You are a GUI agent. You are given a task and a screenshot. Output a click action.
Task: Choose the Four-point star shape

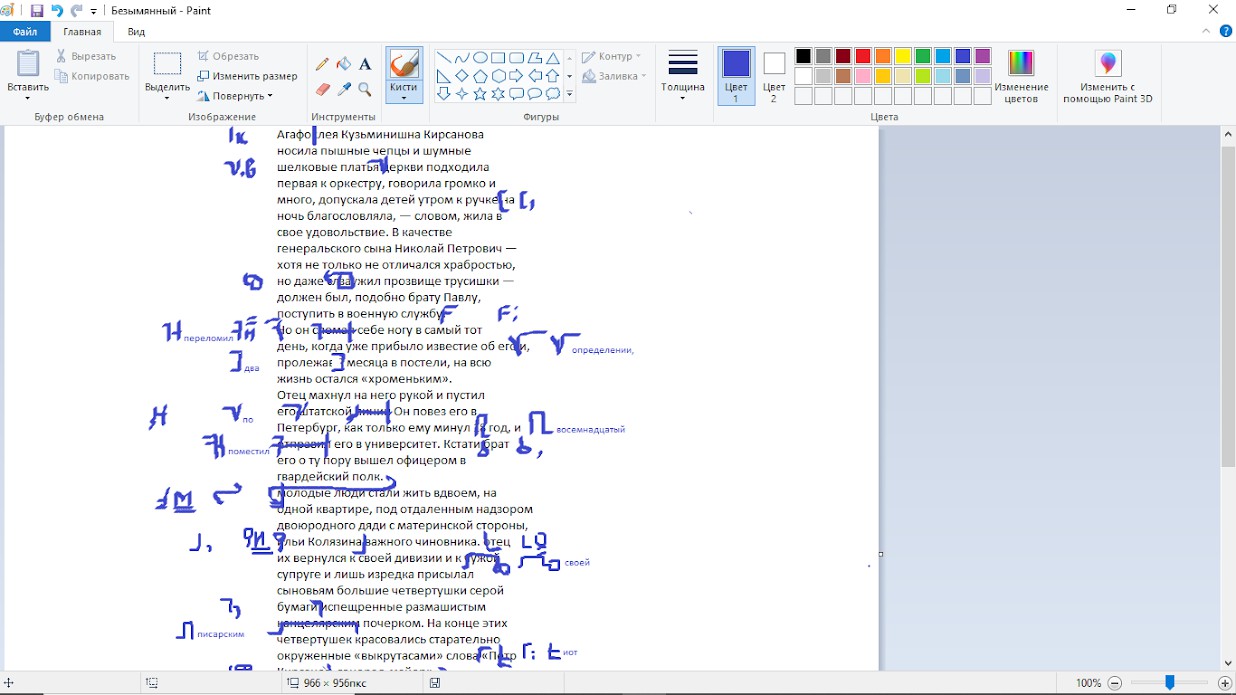tap(462, 94)
